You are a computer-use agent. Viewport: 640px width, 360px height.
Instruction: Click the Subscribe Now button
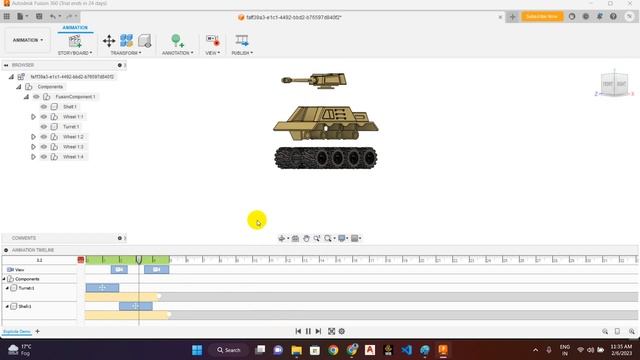(542, 16)
